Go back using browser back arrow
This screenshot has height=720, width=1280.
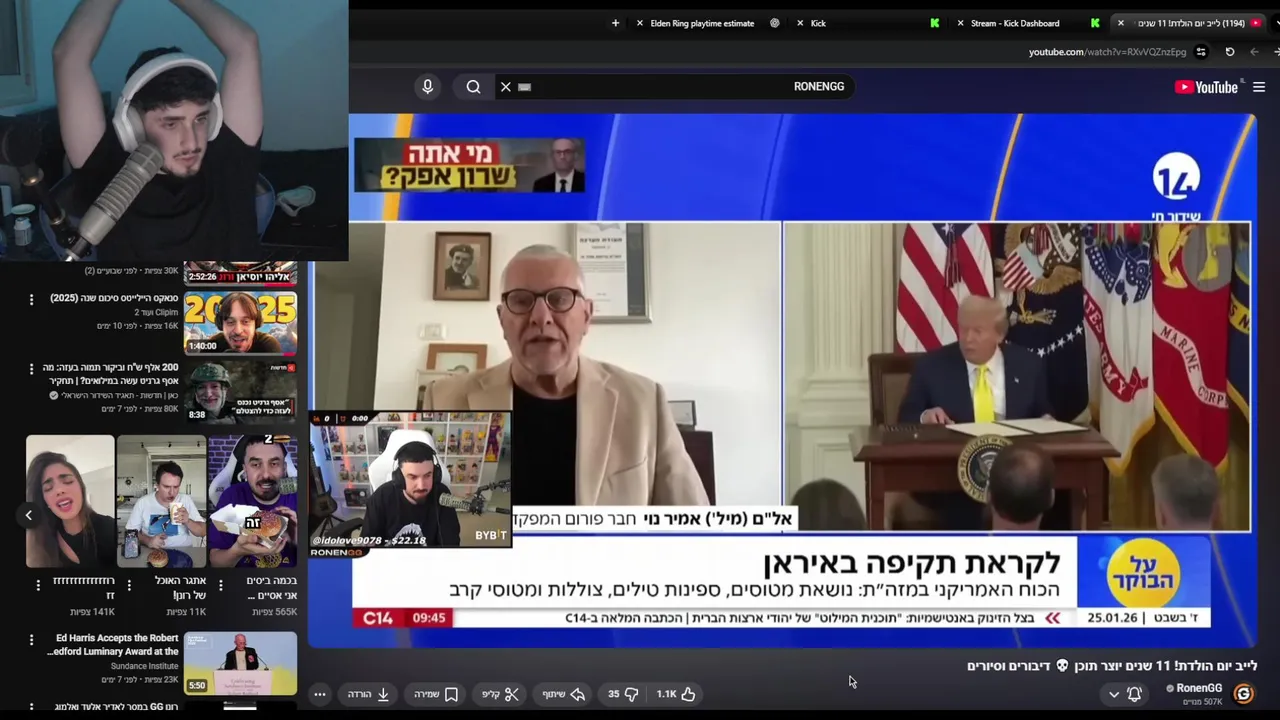pyautogui.click(x=1254, y=52)
